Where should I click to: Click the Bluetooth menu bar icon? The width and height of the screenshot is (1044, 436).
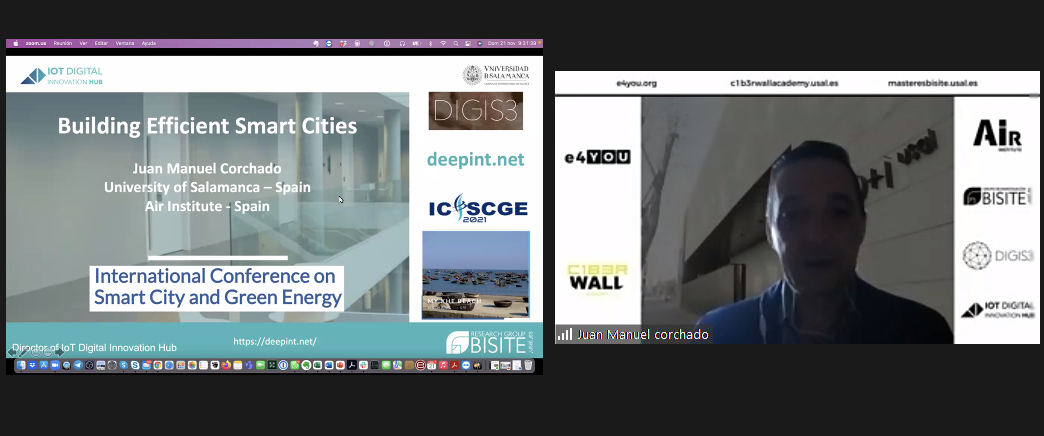click(430, 43)
